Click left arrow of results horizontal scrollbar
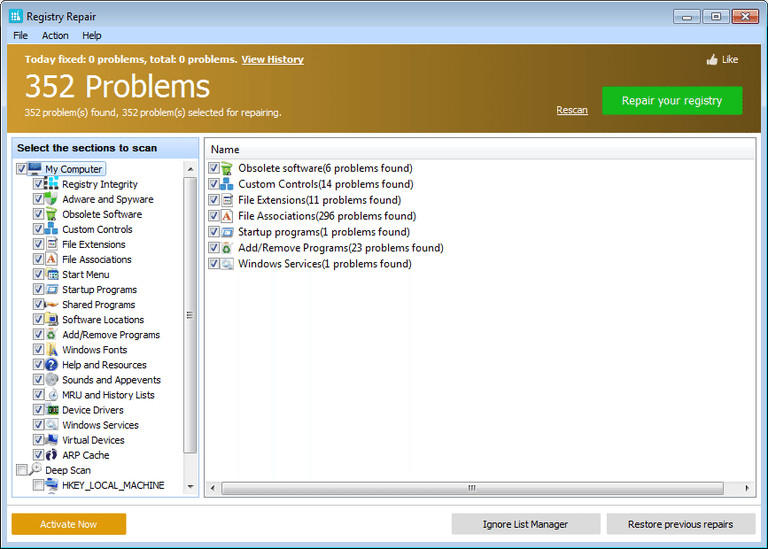Image resolution: width=768 pixels, height=549 pixels. coord(213,488)
